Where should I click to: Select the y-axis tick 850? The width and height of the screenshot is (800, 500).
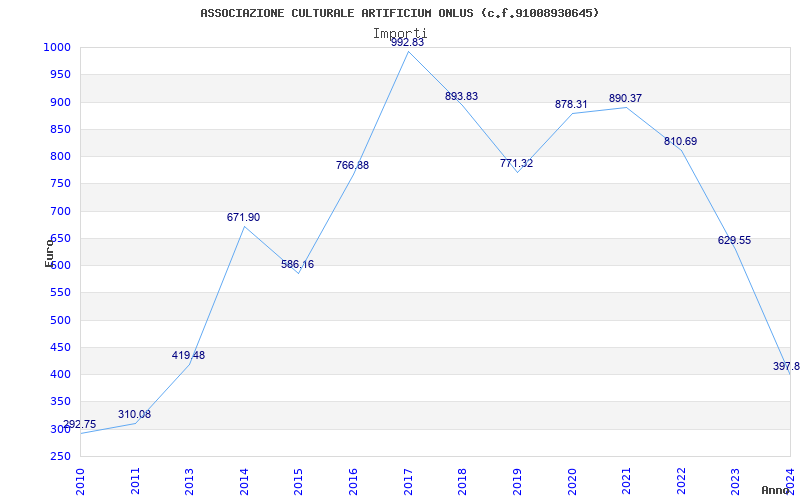click(x=60, y=129)
